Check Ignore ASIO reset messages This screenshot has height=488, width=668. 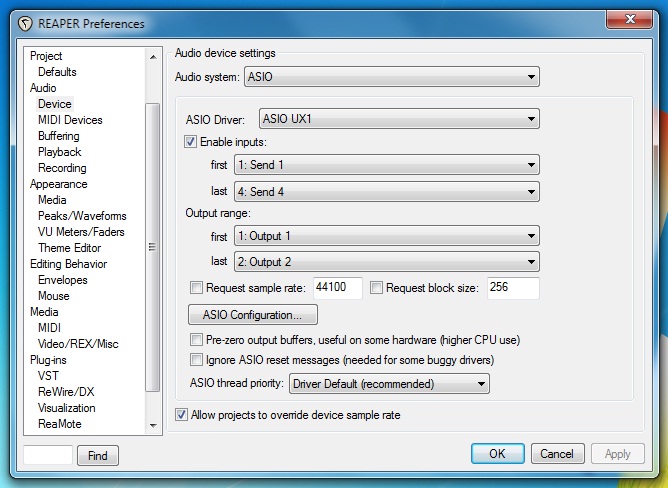click(x=196, y=360)
